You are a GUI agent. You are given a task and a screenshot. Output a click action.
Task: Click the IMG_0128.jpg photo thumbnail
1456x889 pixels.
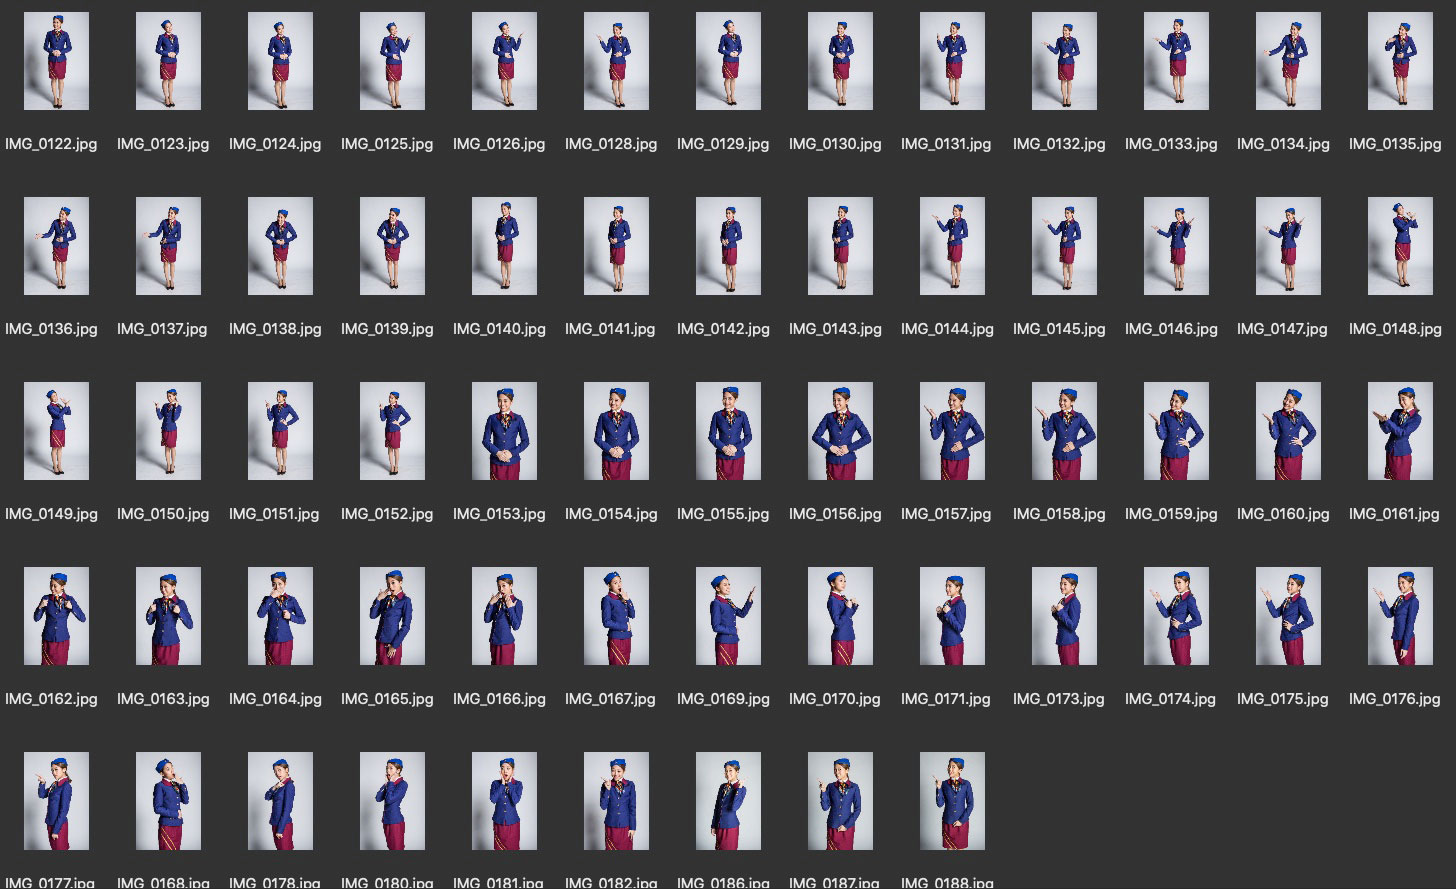click(616, 61)
